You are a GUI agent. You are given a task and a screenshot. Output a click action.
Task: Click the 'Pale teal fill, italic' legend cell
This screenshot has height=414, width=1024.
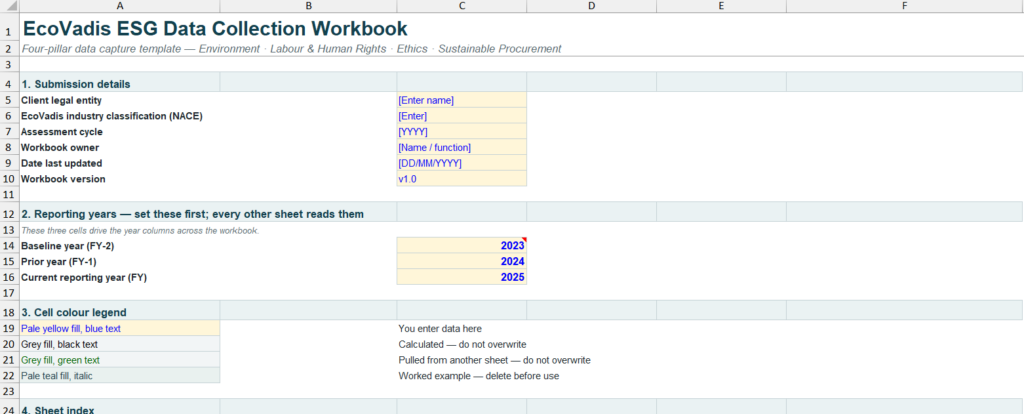[120, 375]
